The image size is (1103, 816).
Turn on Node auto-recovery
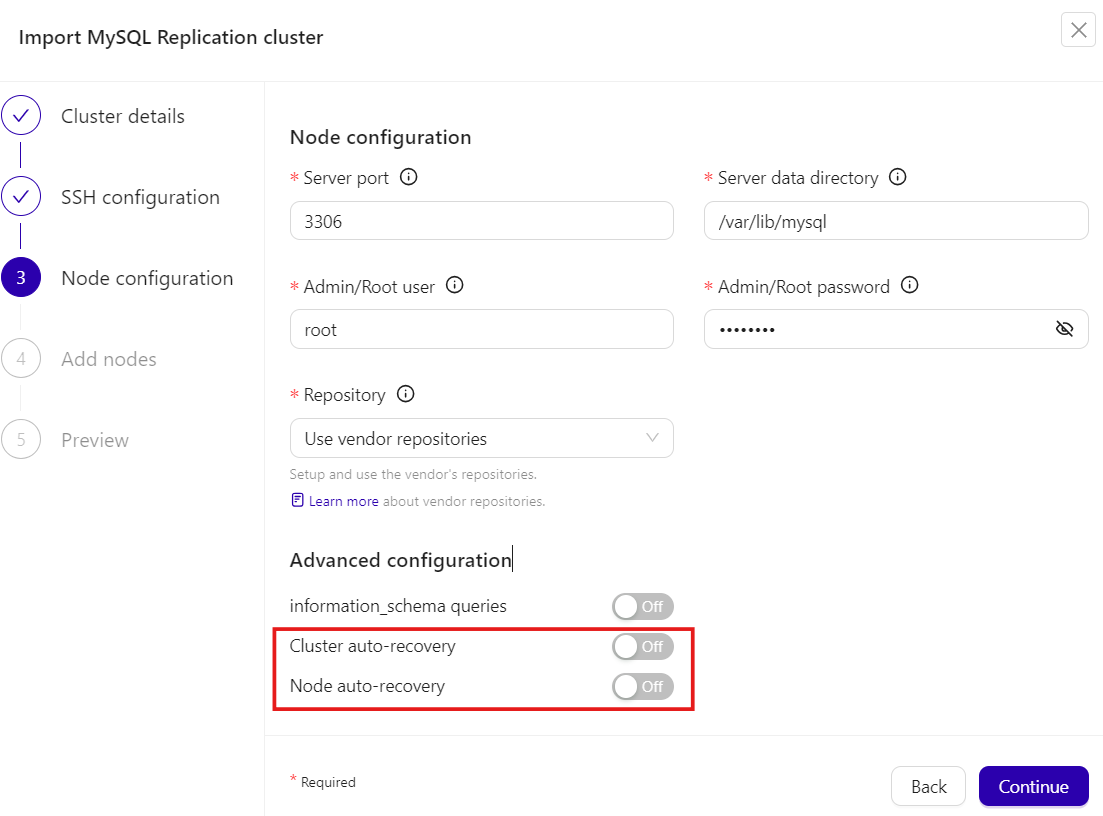click(643, 687)
